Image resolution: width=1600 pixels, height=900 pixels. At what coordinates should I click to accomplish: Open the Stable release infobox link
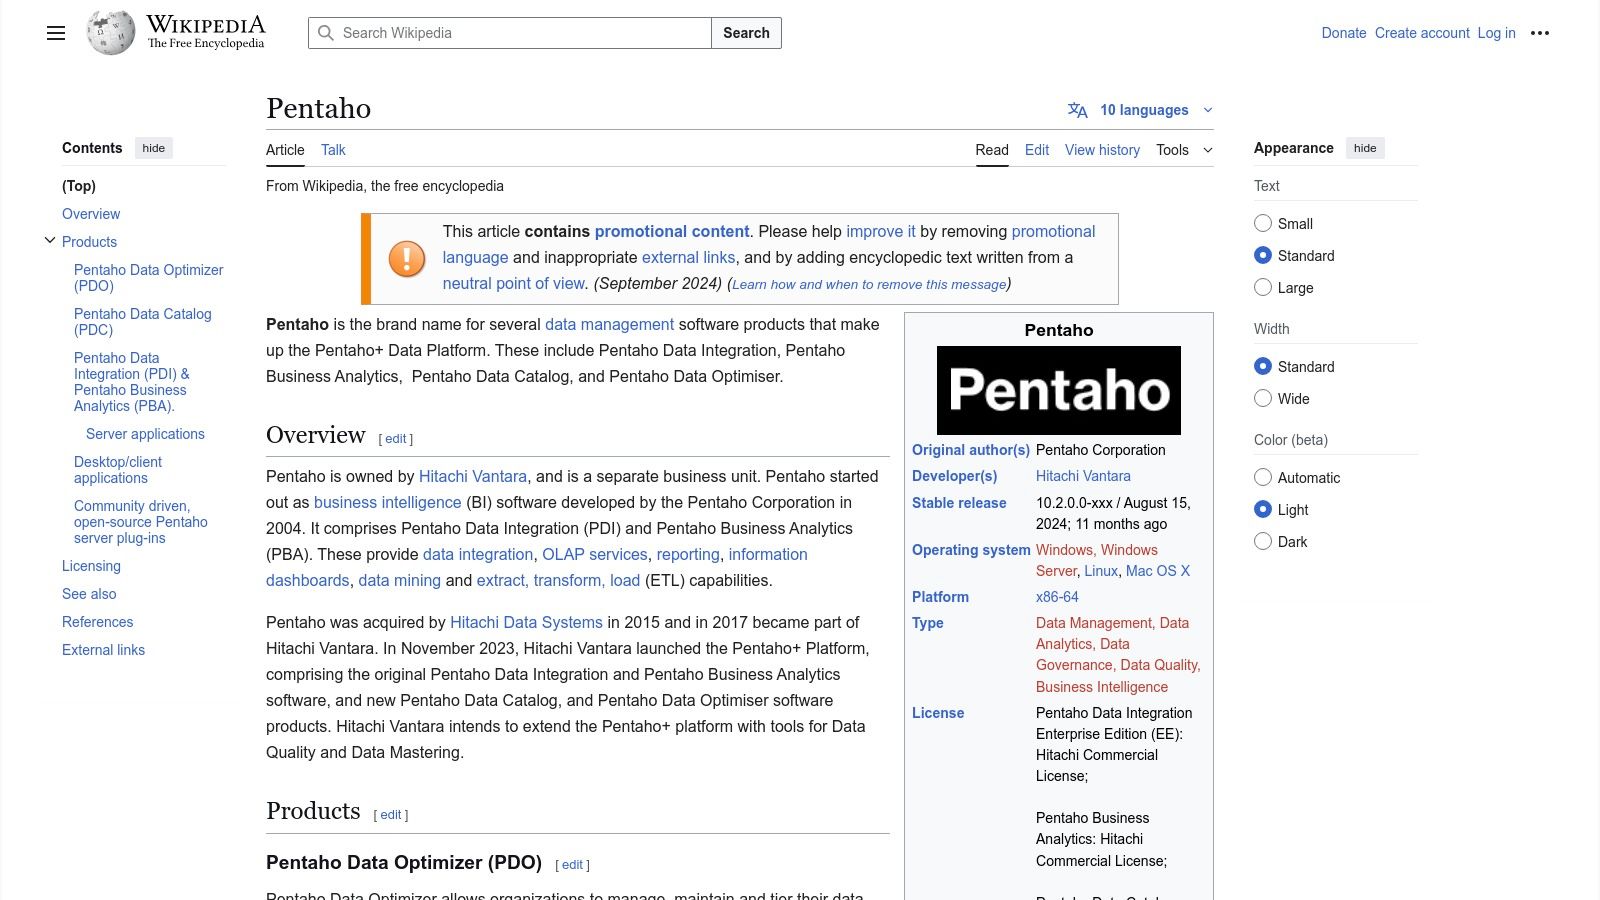(959, 503)
